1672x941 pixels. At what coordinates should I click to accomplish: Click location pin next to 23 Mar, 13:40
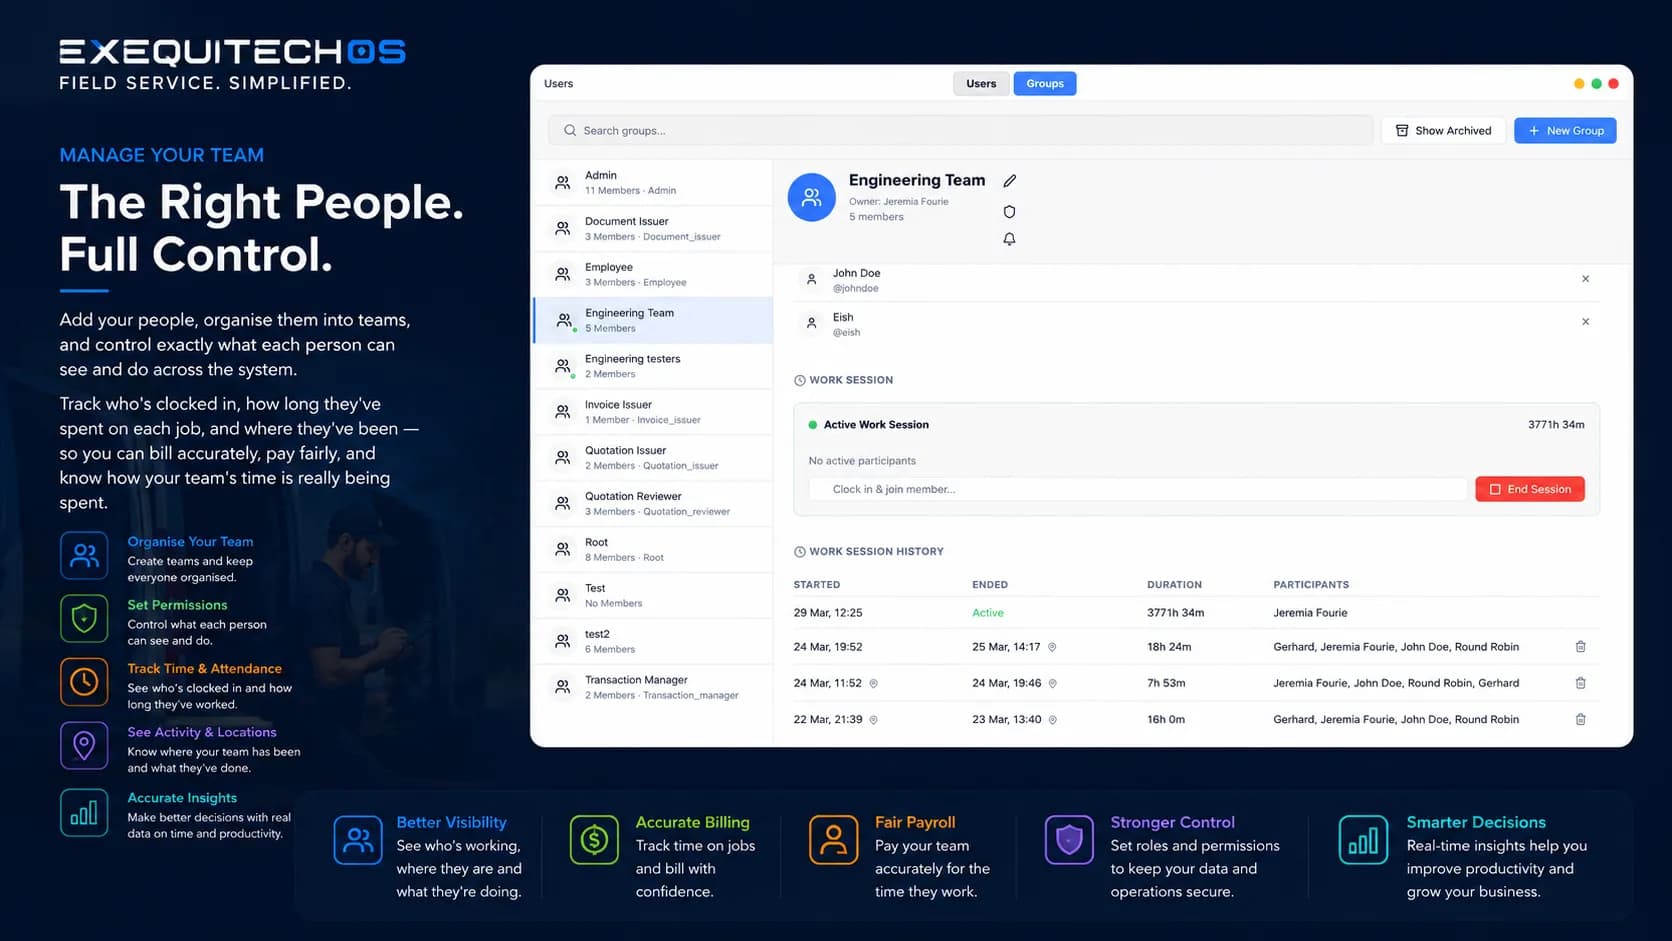click(x=1052, y=719)
